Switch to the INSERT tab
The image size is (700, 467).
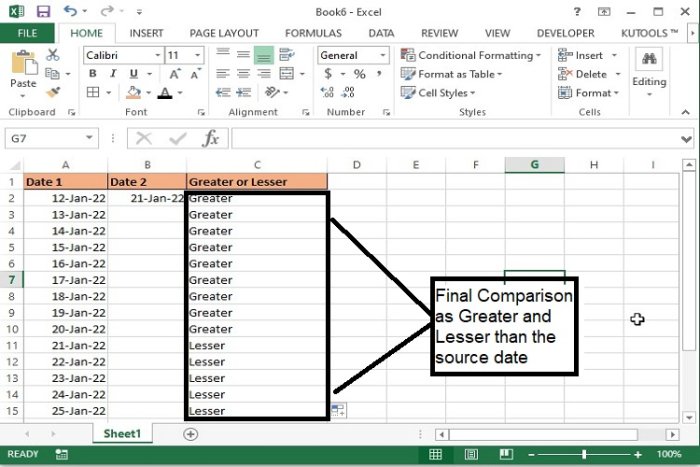pyautogui.click(x=146, y=33)
